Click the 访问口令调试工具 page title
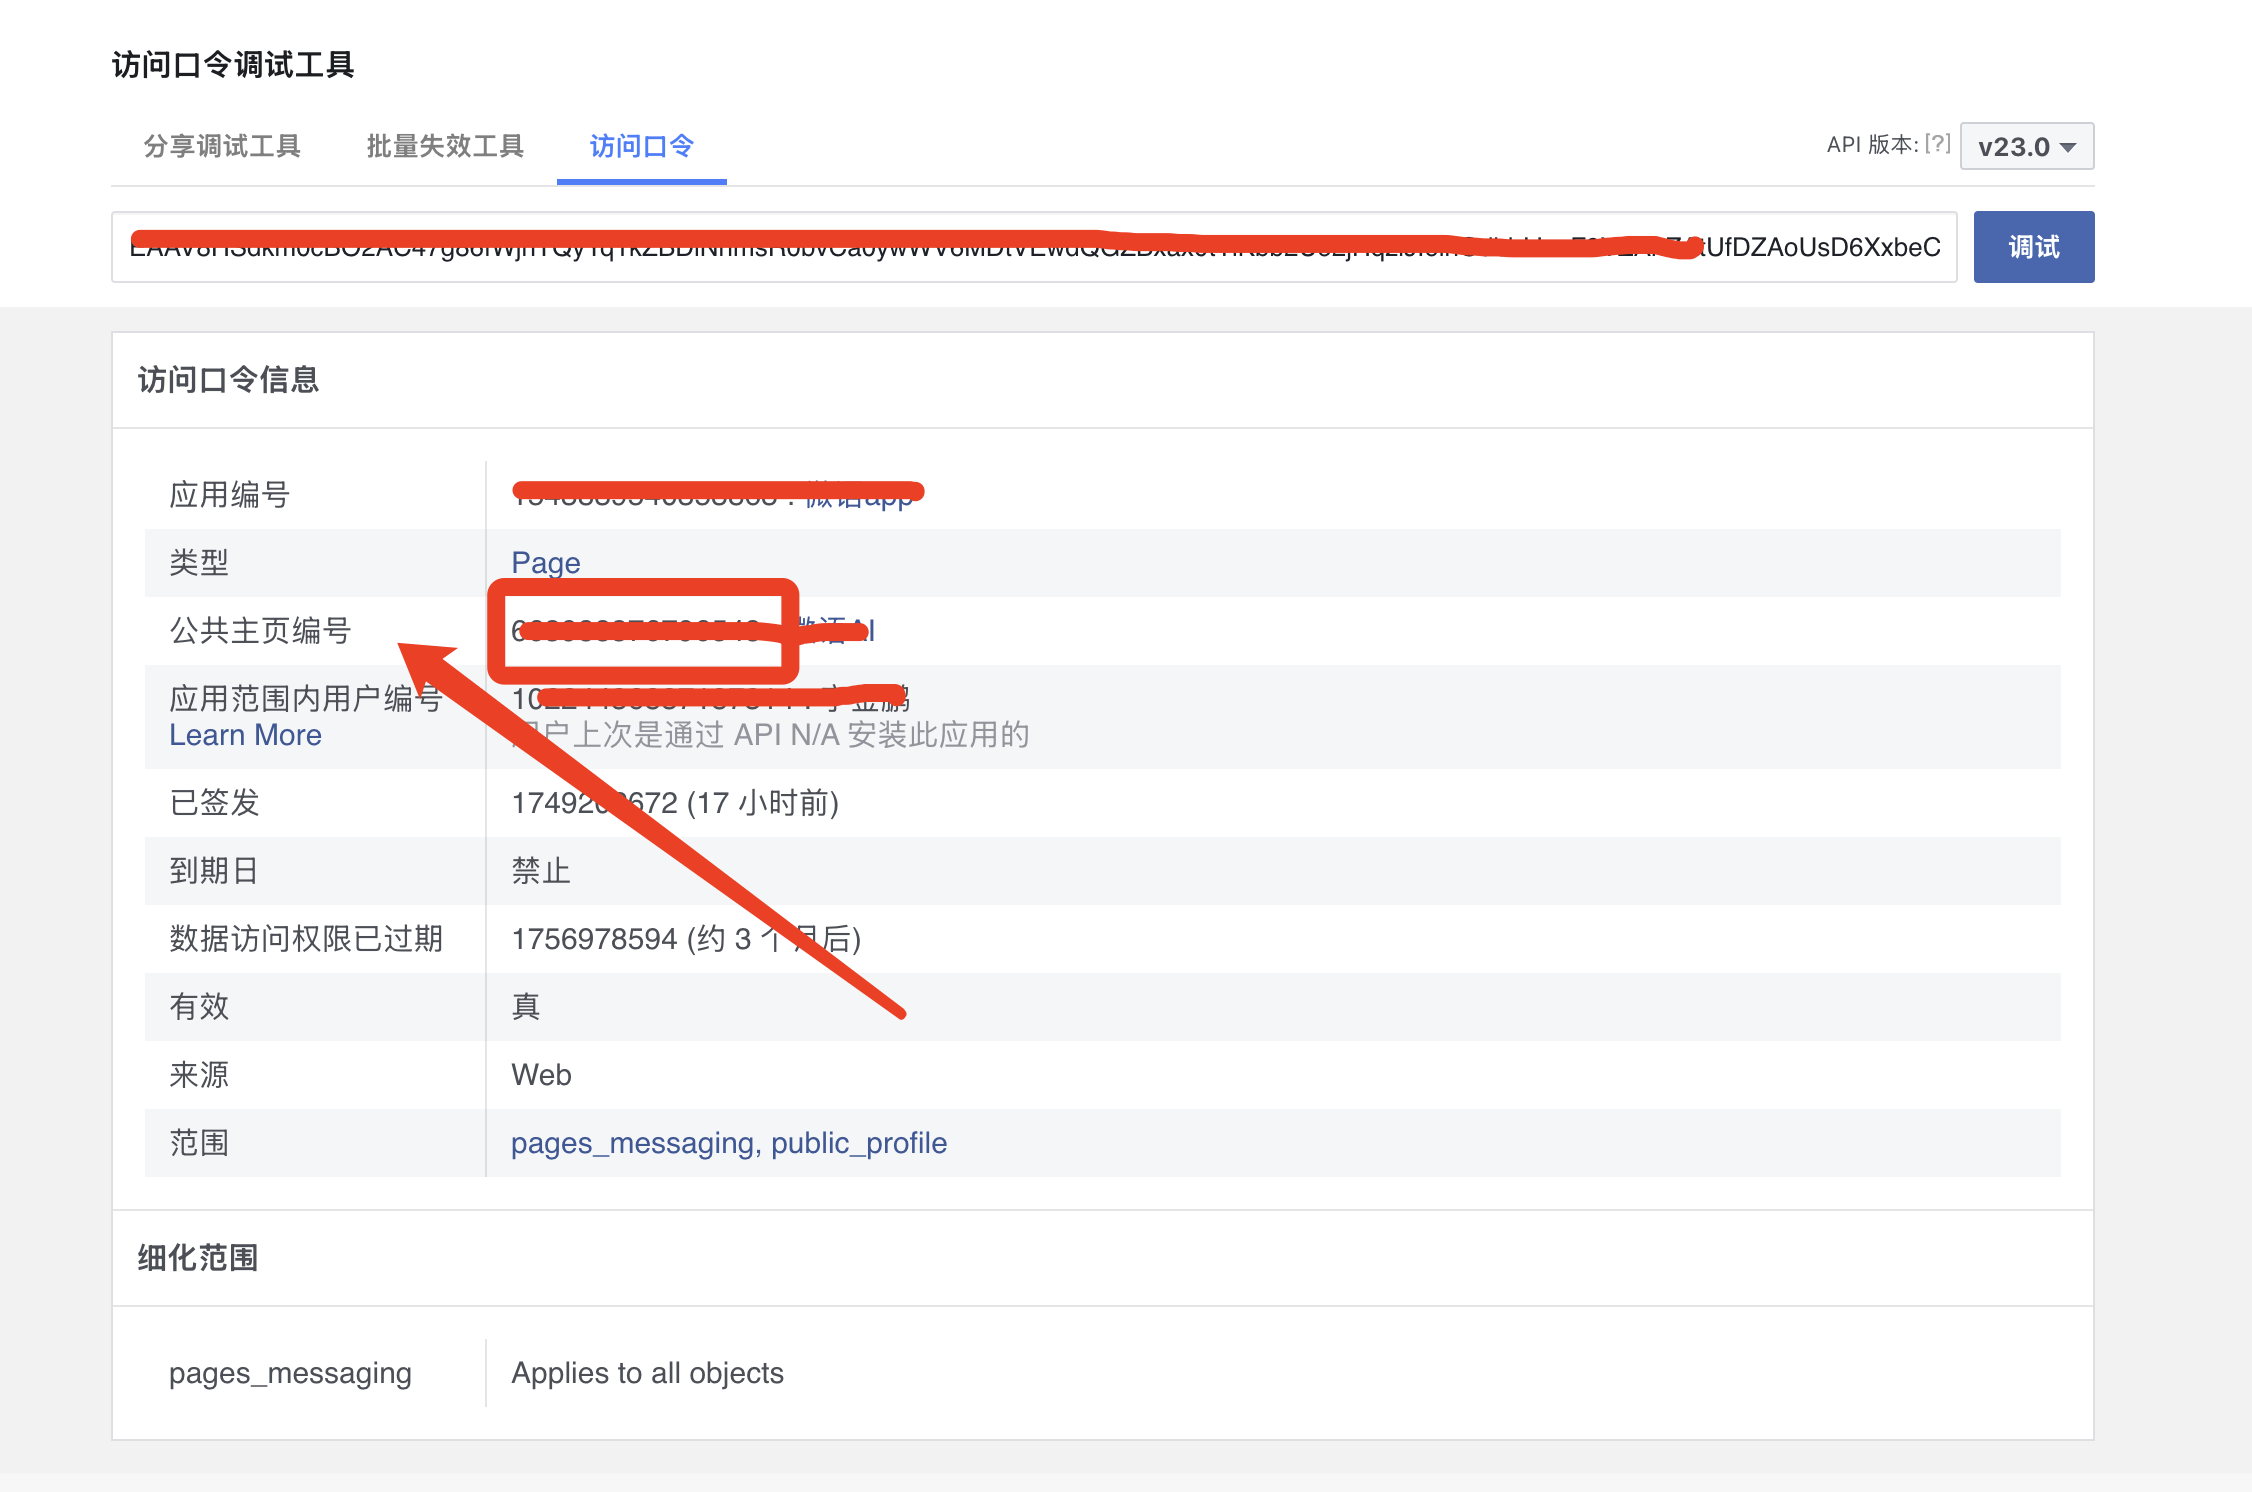The width and height of the screenshot is (2252, 1492). point(232,65)
